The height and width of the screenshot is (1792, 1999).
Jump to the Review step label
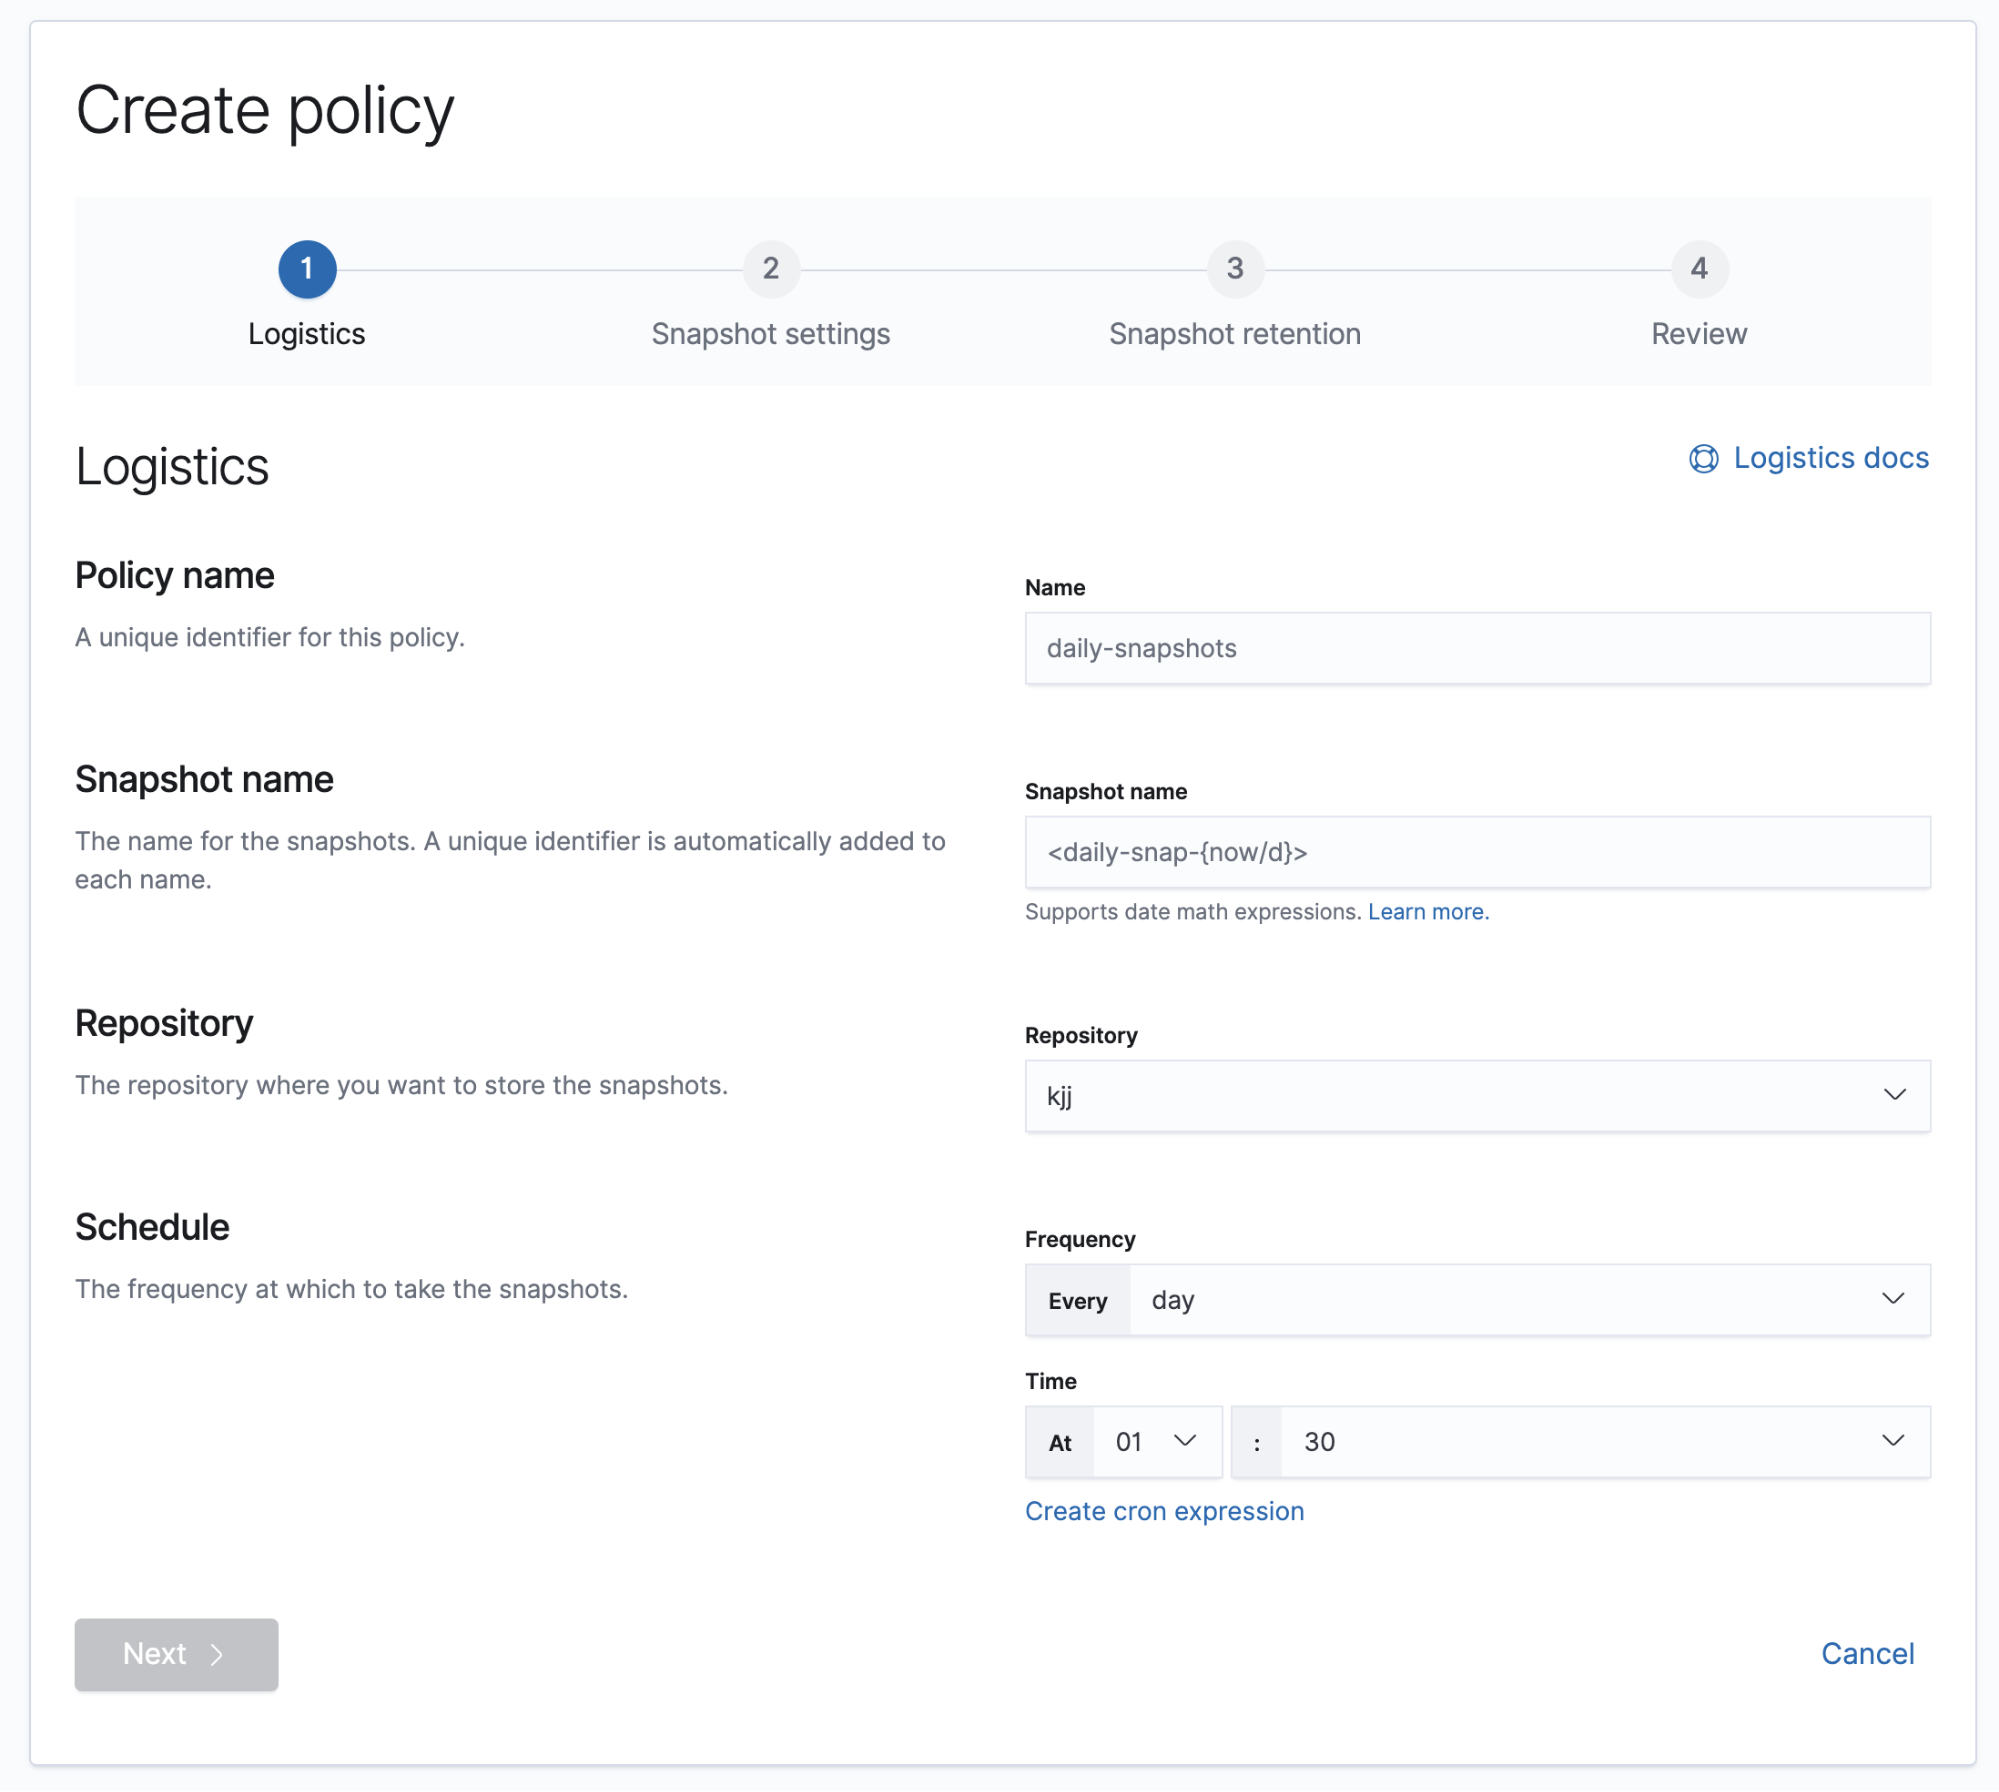1698,334
